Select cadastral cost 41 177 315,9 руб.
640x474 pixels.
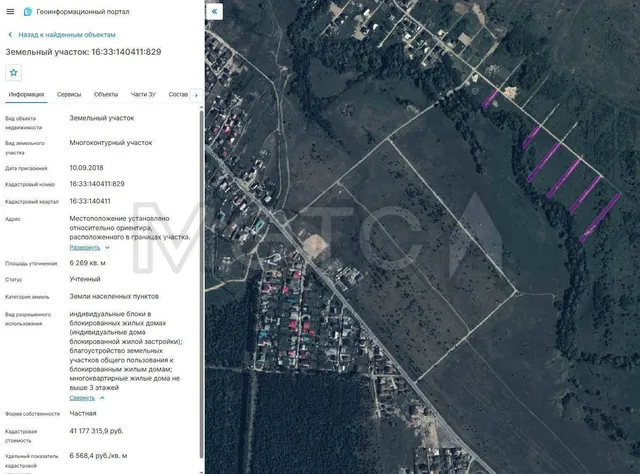[96, 431]
